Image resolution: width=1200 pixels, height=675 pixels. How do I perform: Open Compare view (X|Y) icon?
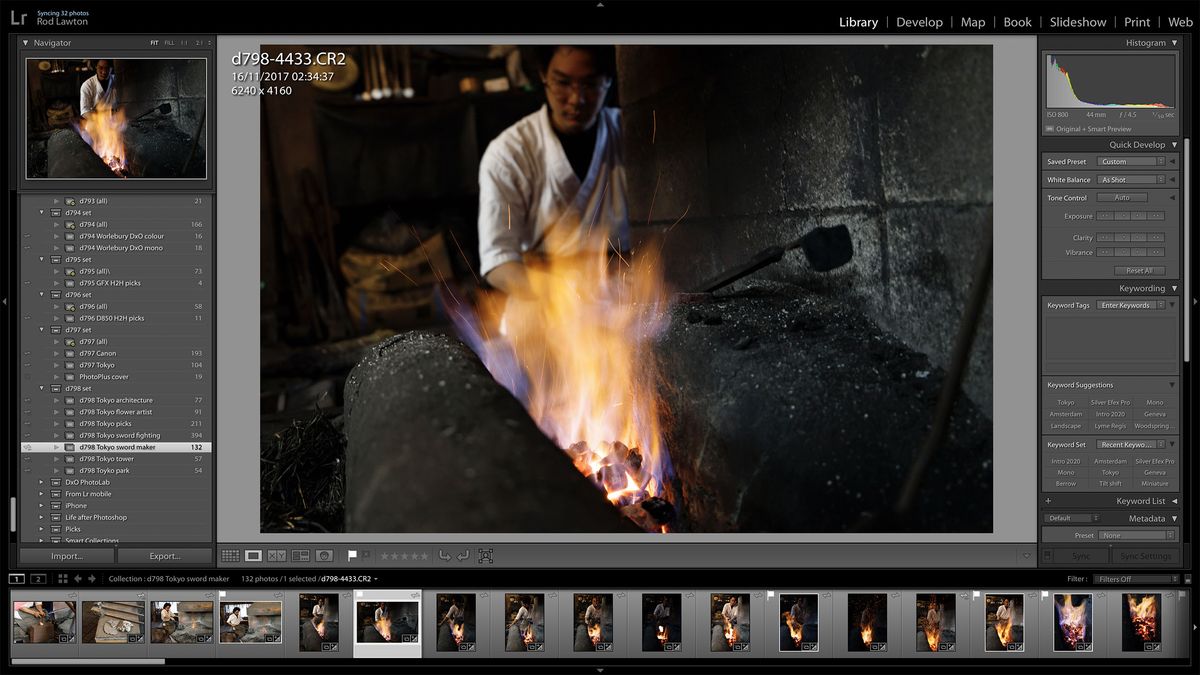tap(277, 555)
